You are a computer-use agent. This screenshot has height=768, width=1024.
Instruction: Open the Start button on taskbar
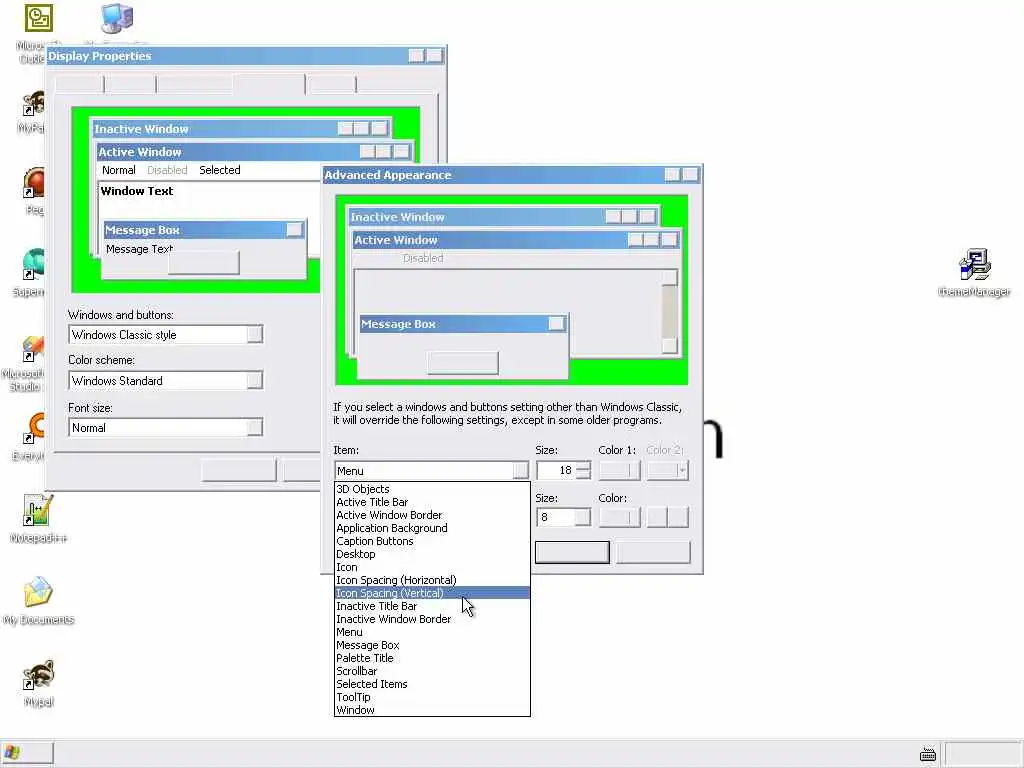point(27,754)
